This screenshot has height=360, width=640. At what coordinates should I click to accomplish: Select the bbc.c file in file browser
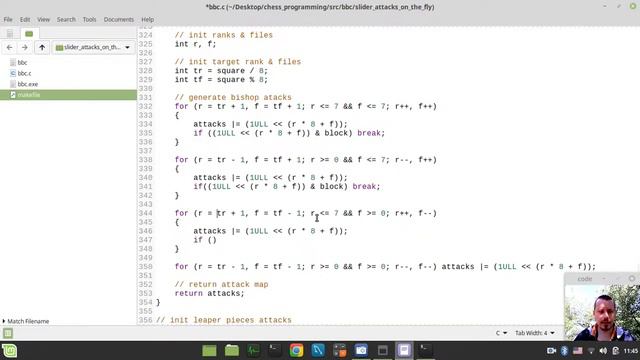(x=24, y=73)
